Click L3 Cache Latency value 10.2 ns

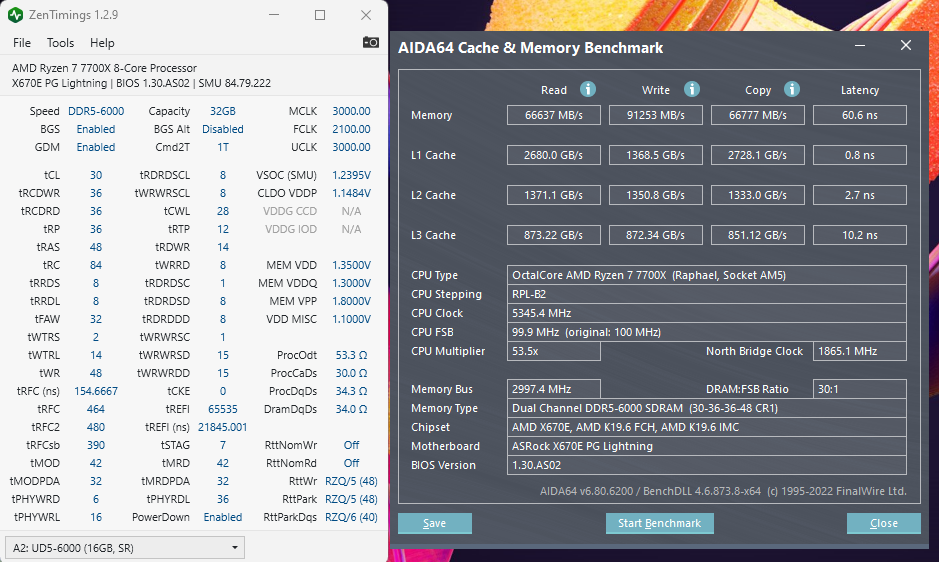point(859,235)
